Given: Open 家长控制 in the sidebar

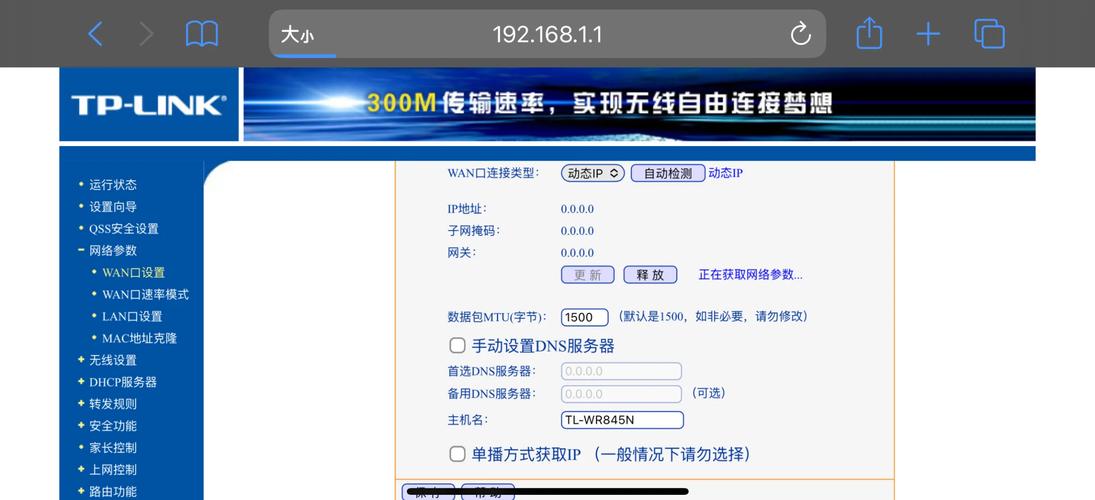Looking at the screenshot, I should point(112,448).
